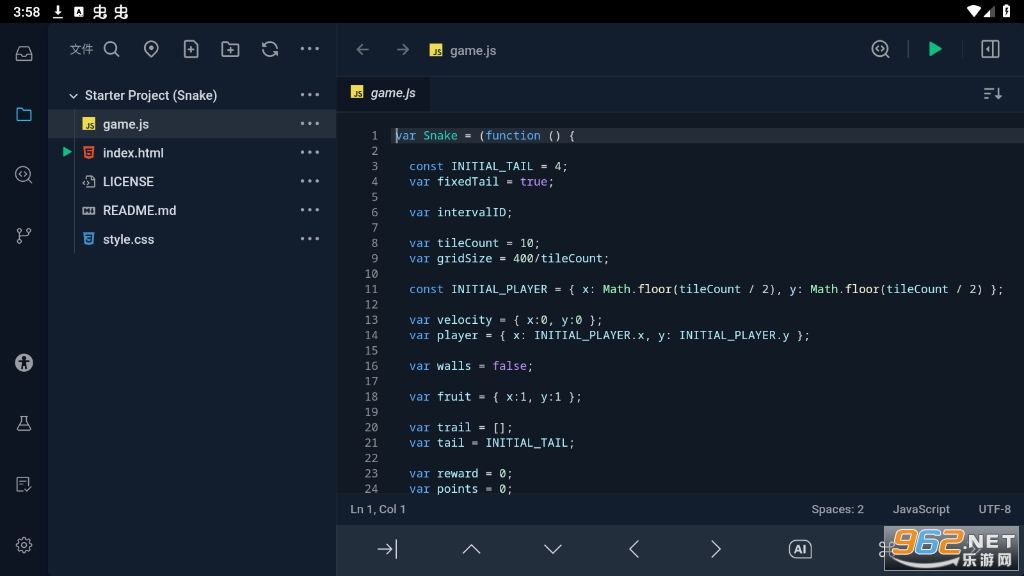The height and width of the screenshot is (576, 1024).
Task: Change Spaces: 2 indentation setting
Action: pyautogui.click(x=837, y=509)
